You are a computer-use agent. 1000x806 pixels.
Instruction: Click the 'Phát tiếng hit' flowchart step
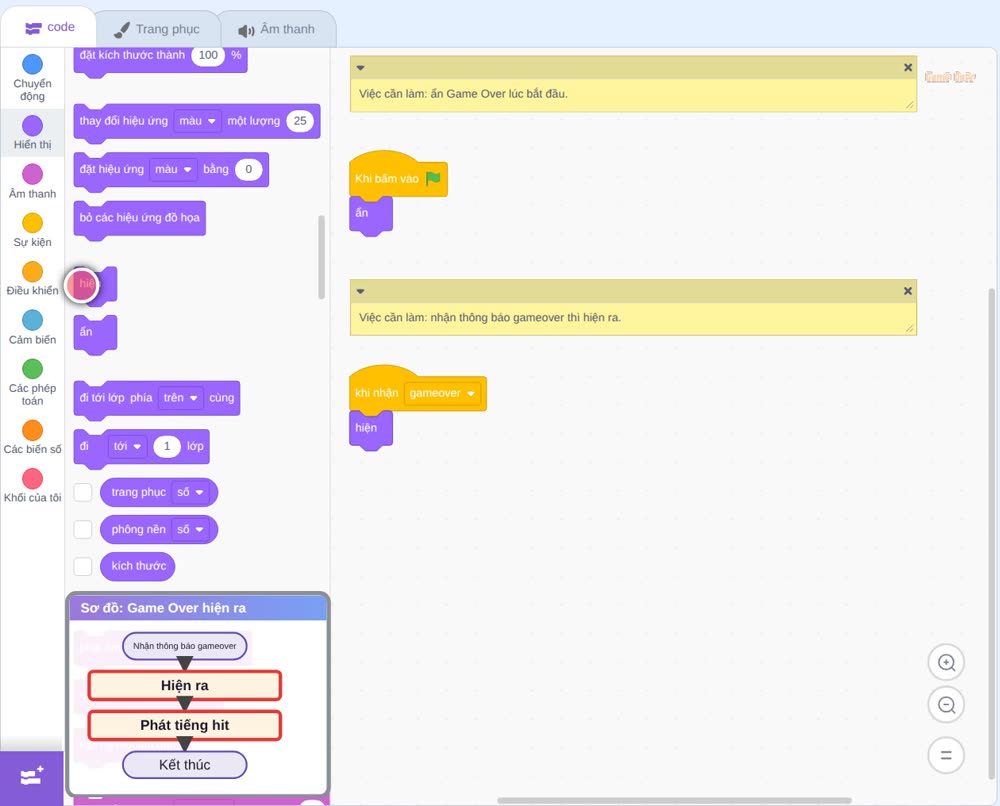(x=184, y=725)
